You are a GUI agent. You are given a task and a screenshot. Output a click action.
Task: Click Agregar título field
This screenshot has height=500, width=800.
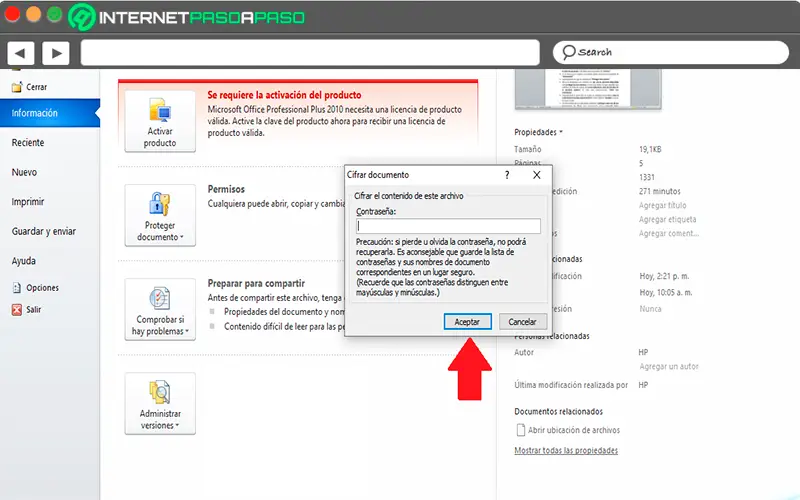tap(662, 205)
